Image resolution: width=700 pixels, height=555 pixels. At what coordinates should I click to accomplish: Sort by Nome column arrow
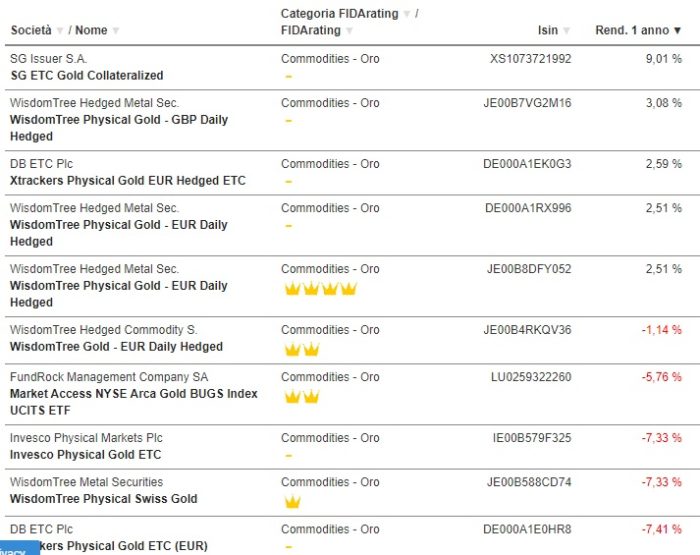(116, 31)
